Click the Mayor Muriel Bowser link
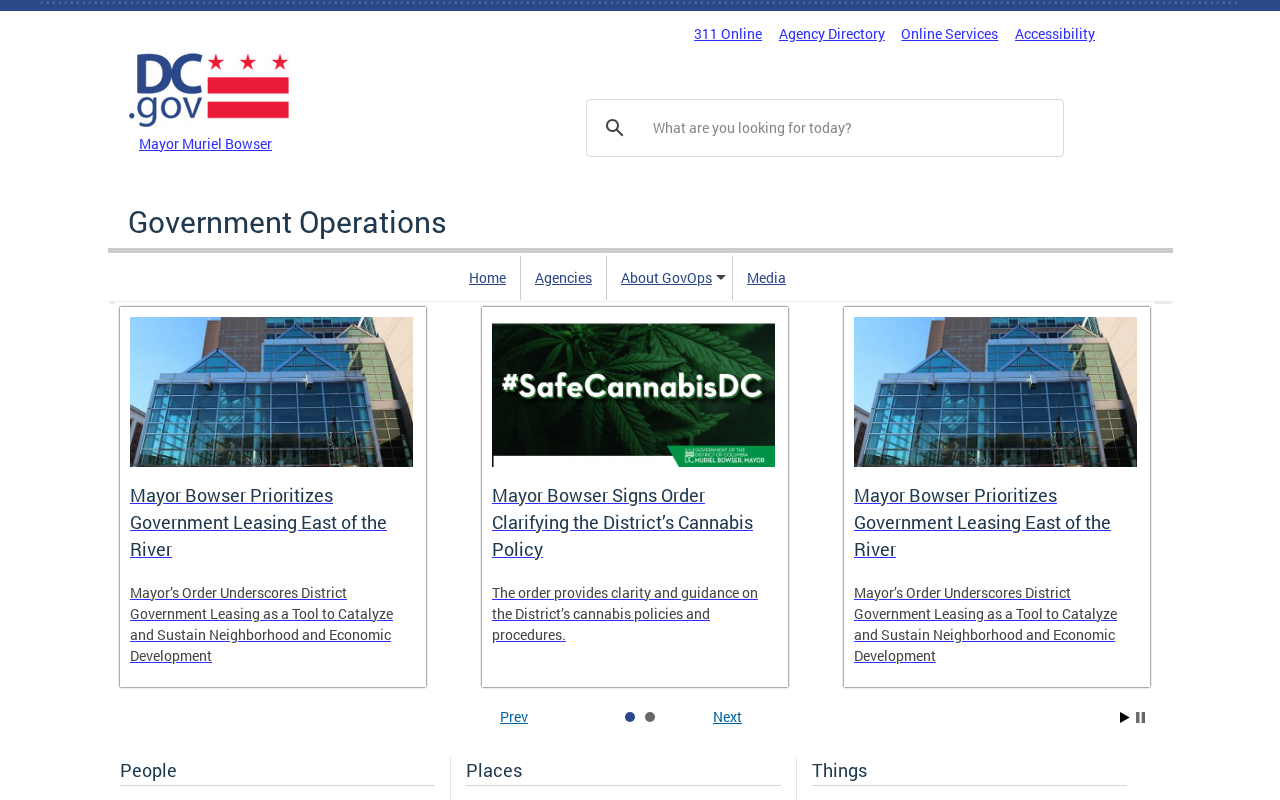The image size is (1280, 800). point(205,144)
